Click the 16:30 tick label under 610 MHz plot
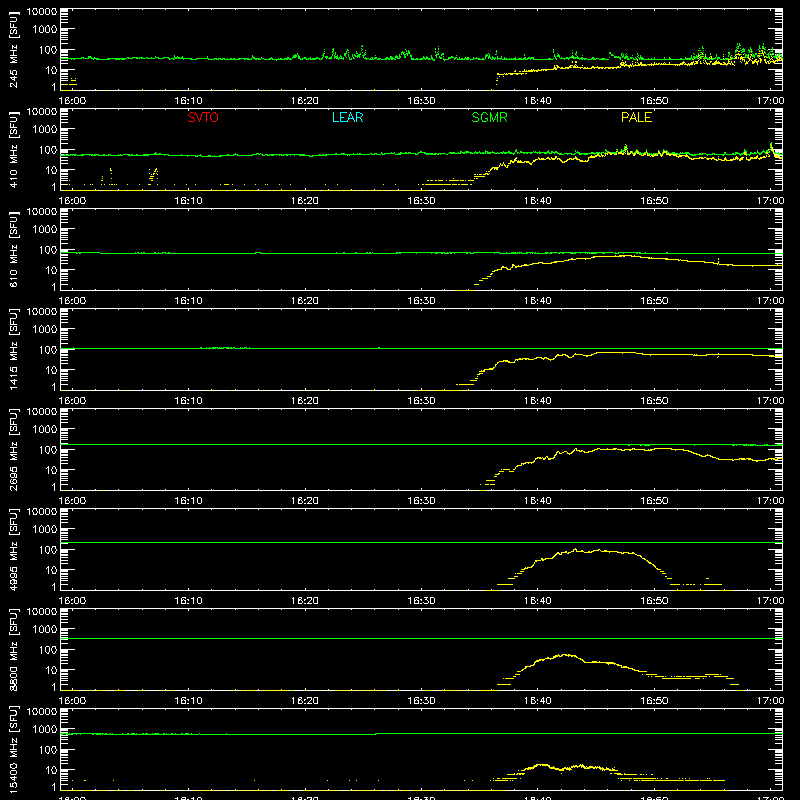This screenshot has height=800, width=800. pyautogui.click(x=421, y=301)
